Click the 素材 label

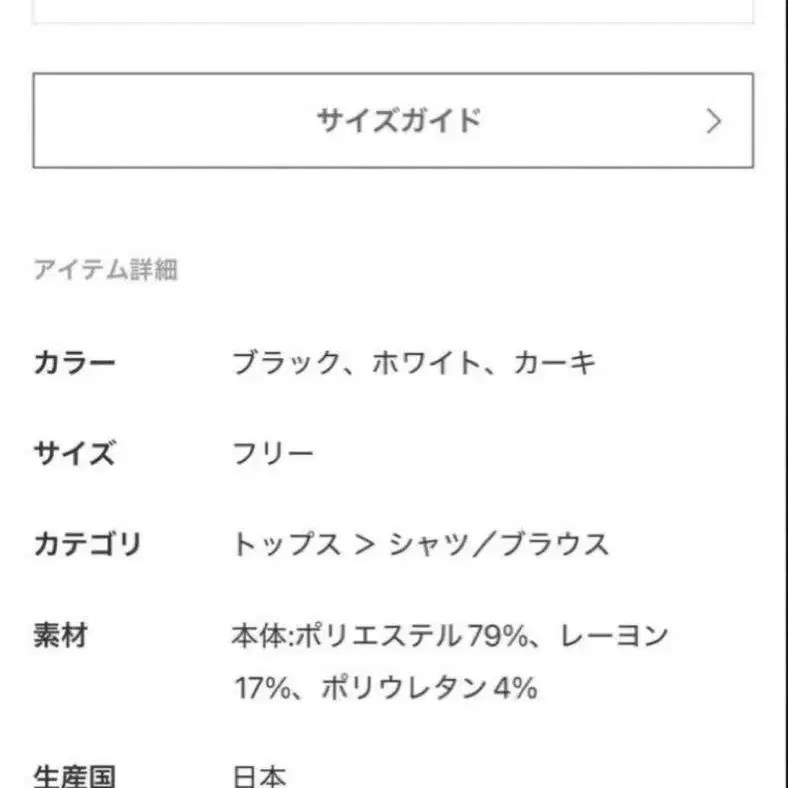coord(62,635)
